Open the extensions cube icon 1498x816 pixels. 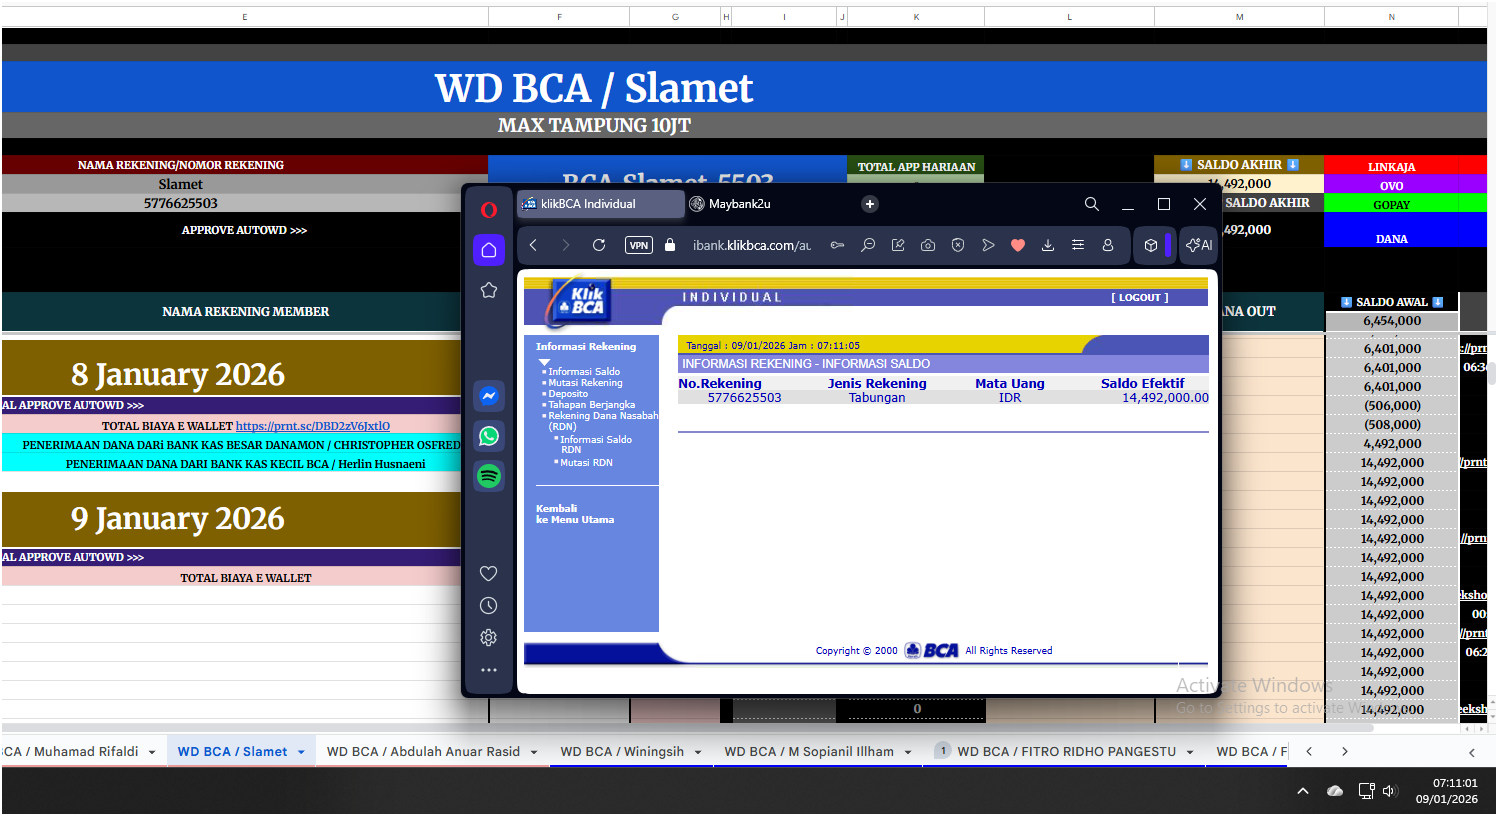pos(1151,245)
